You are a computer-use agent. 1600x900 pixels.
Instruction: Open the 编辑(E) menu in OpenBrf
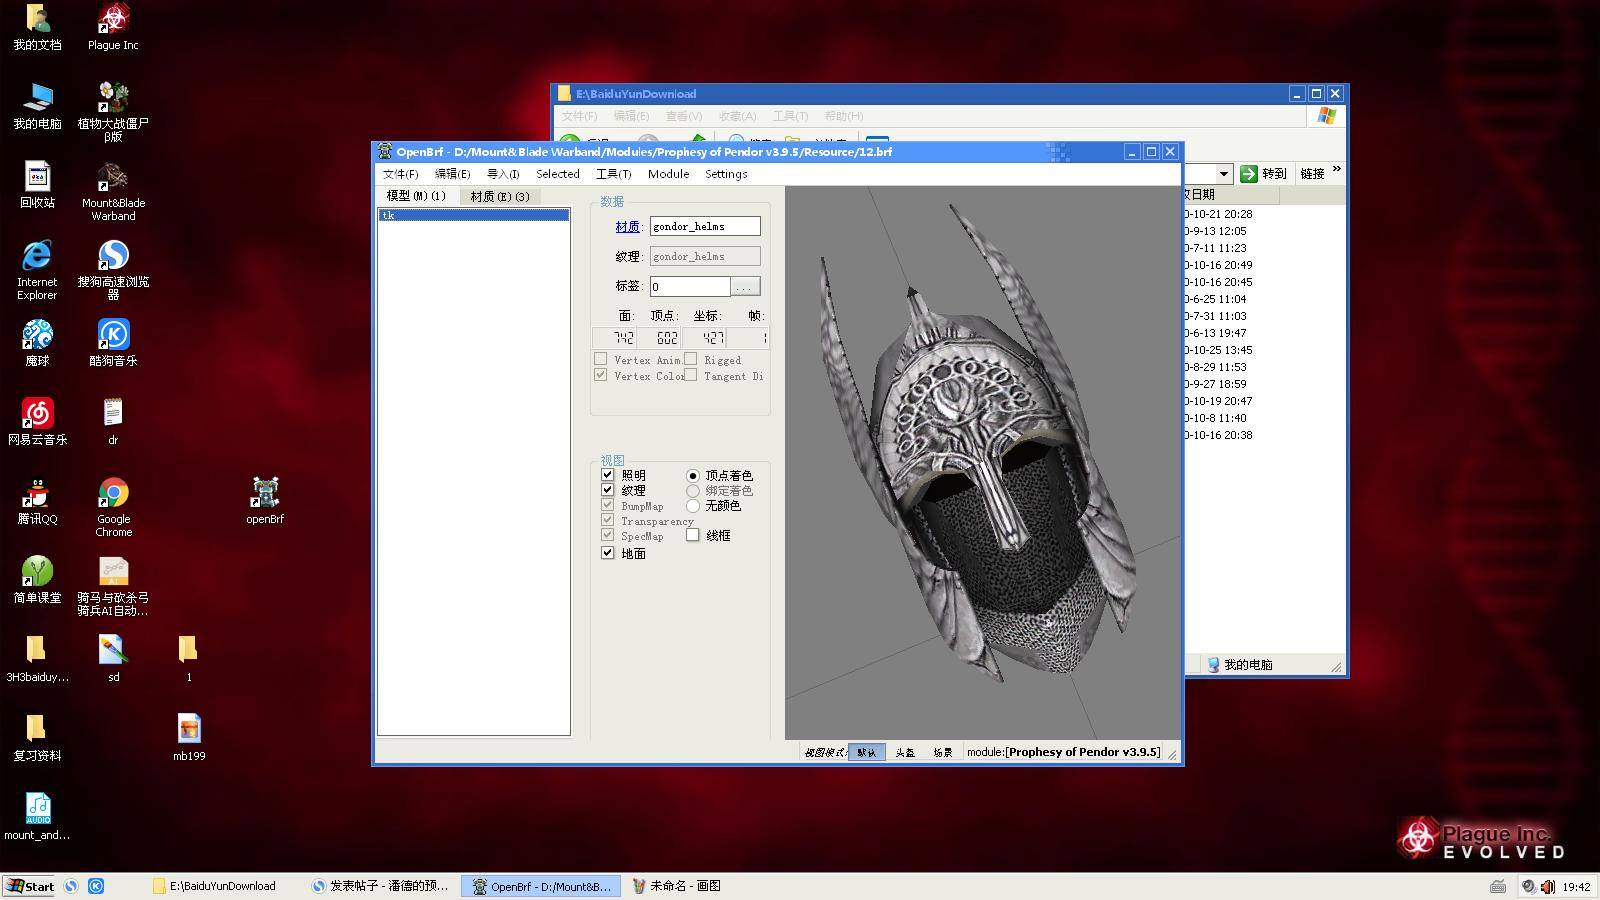452,174
